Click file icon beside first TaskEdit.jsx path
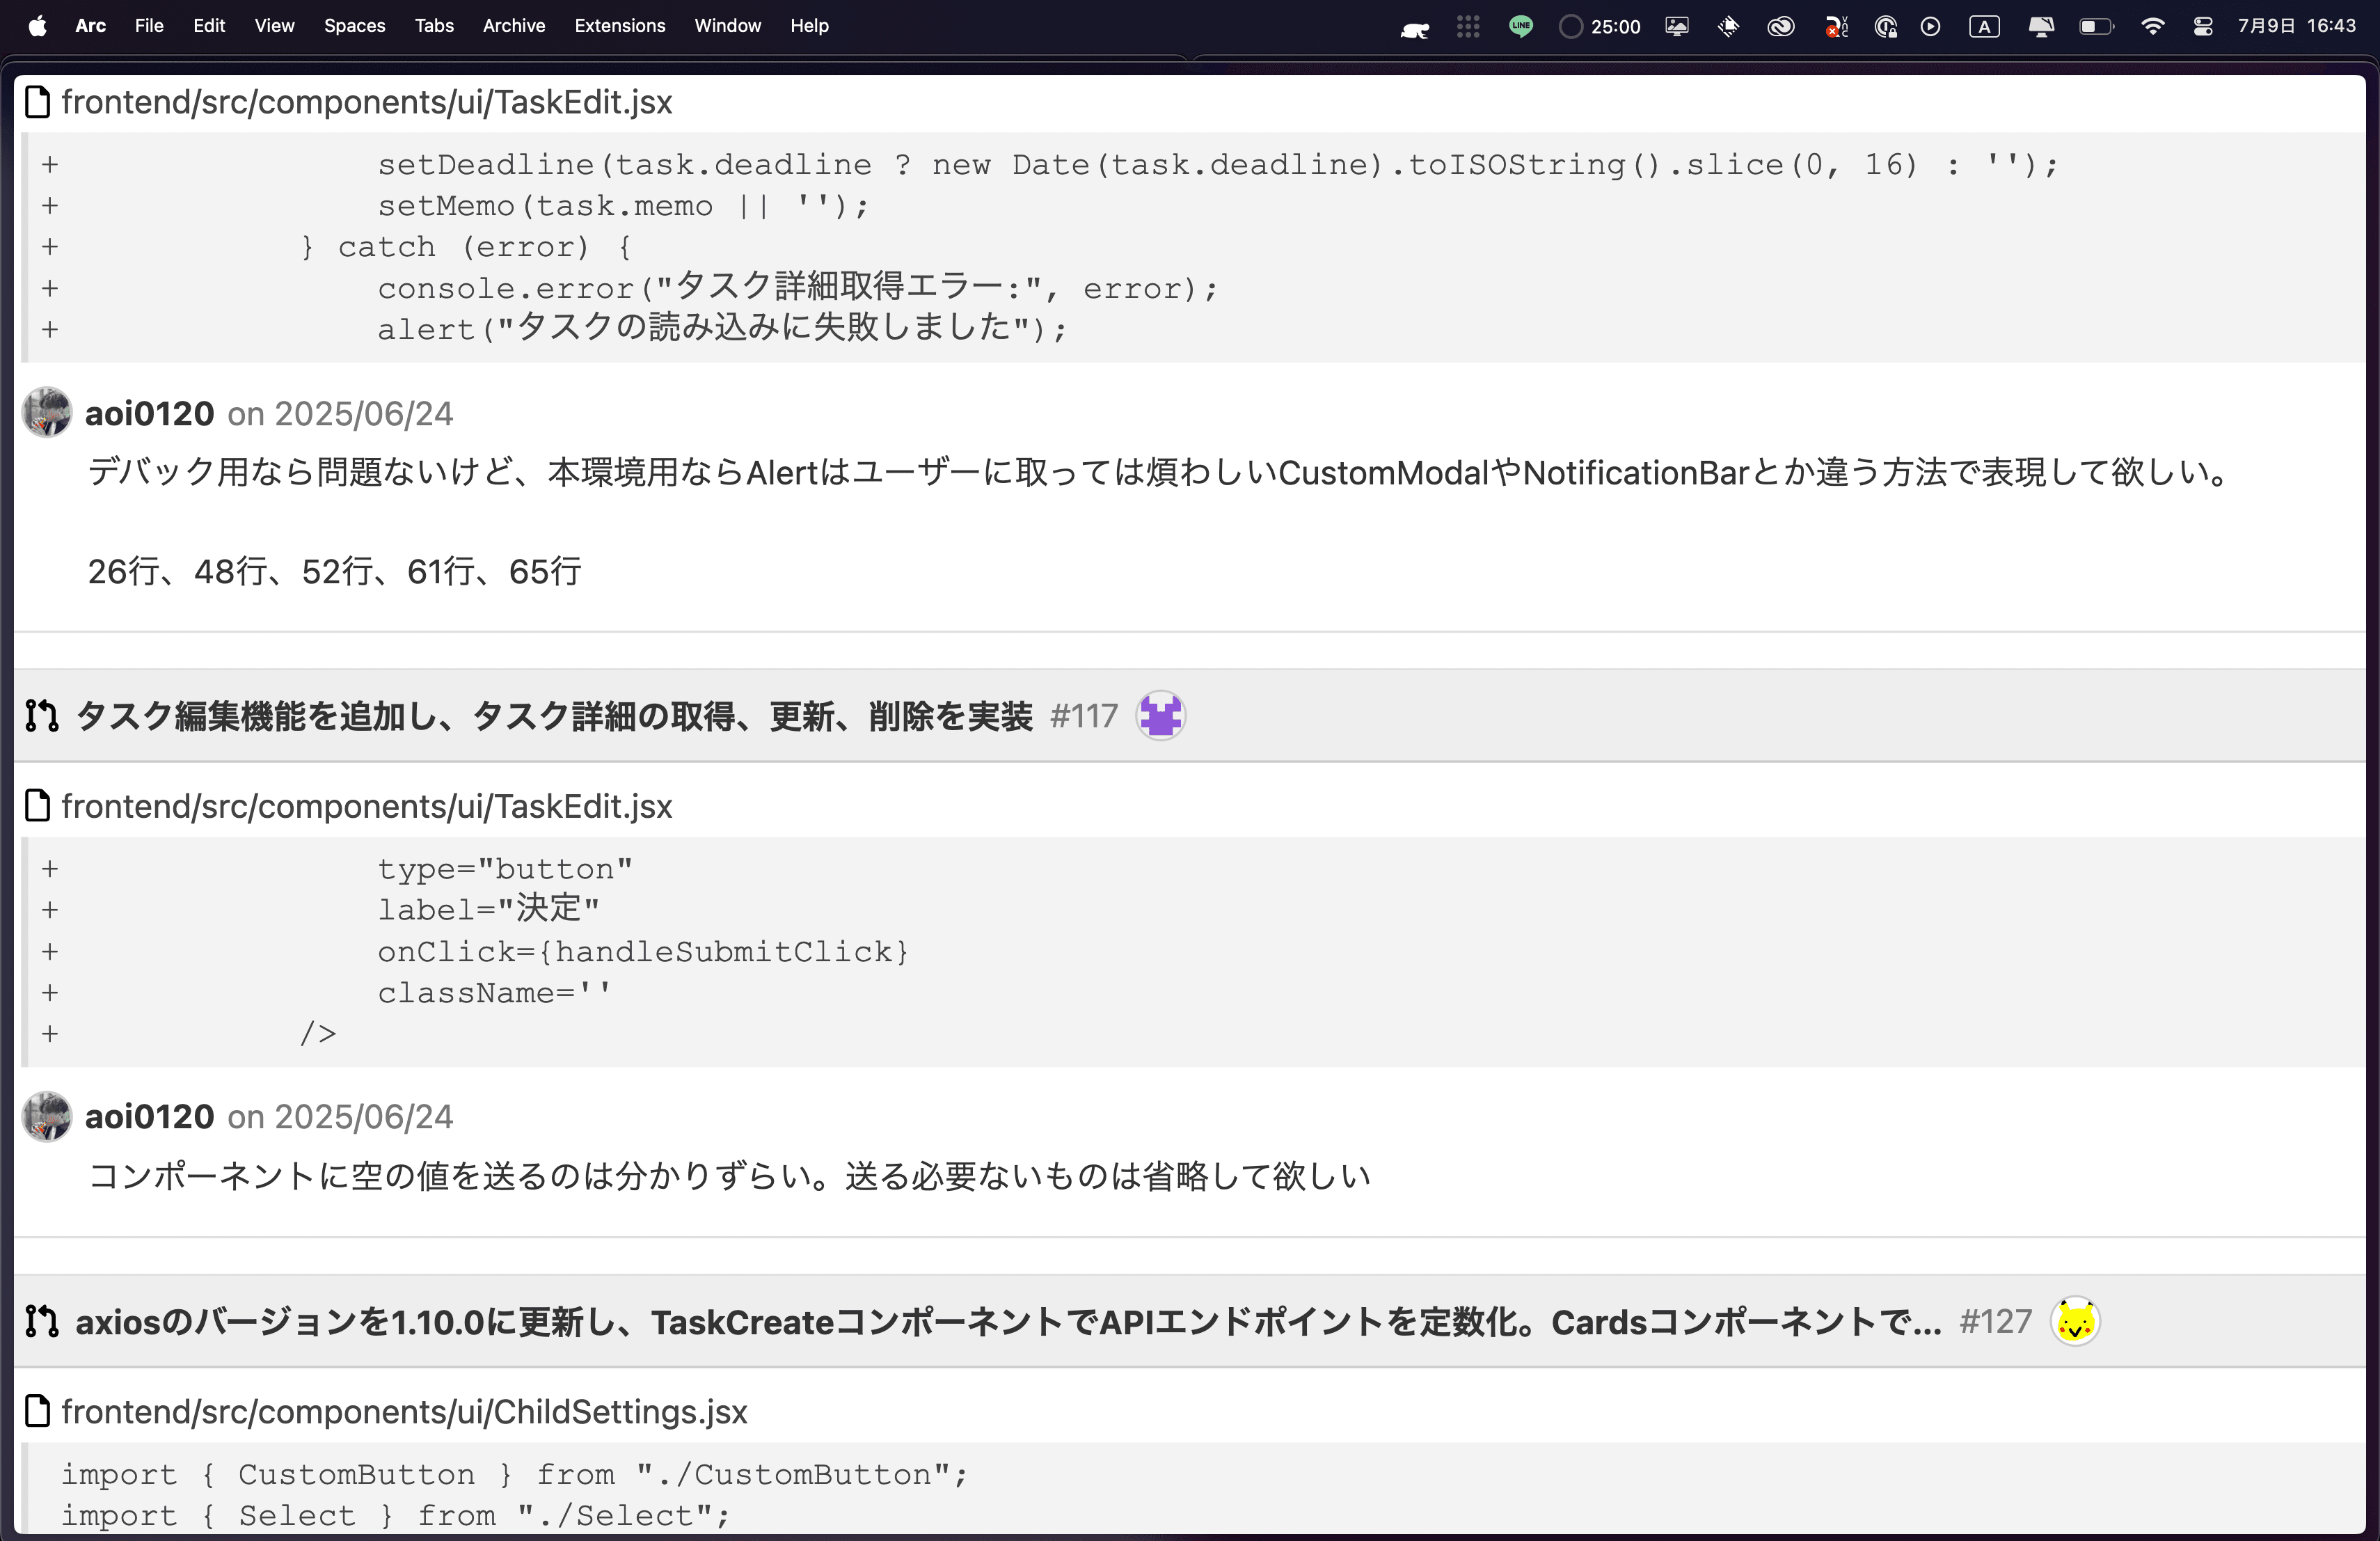Viewport: 2380px width, 1541px height. pos(37,102)
